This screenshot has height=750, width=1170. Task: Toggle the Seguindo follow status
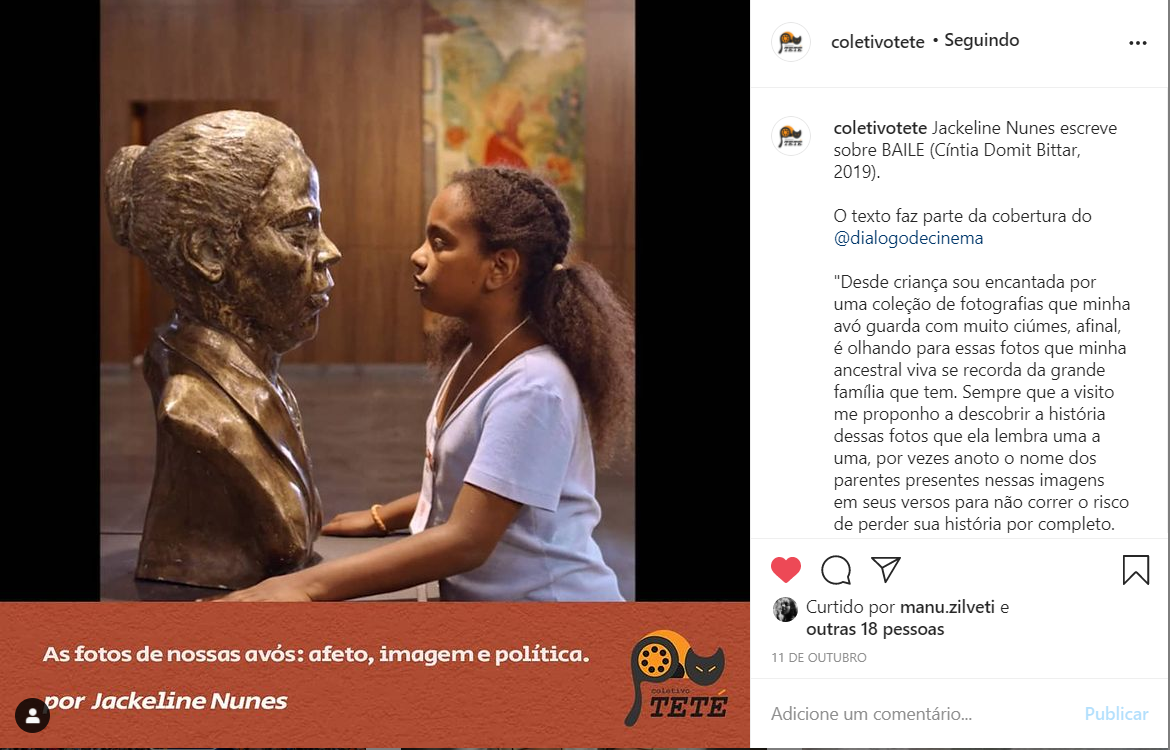[981, 40]
